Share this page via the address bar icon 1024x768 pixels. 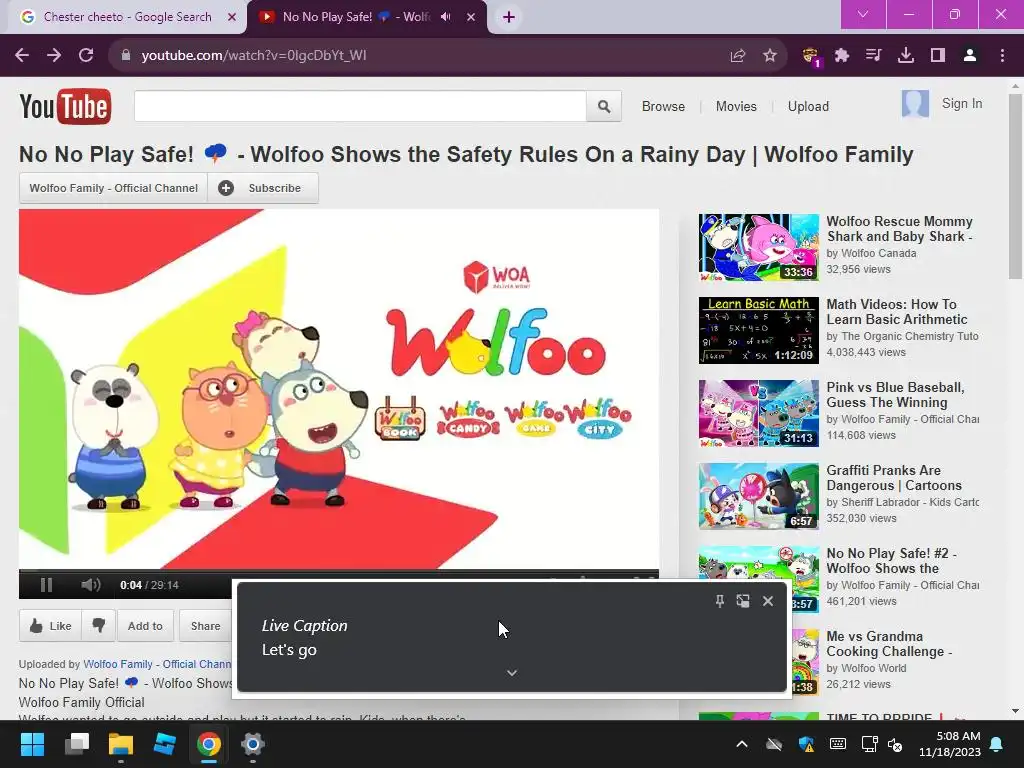click(737, 56)
